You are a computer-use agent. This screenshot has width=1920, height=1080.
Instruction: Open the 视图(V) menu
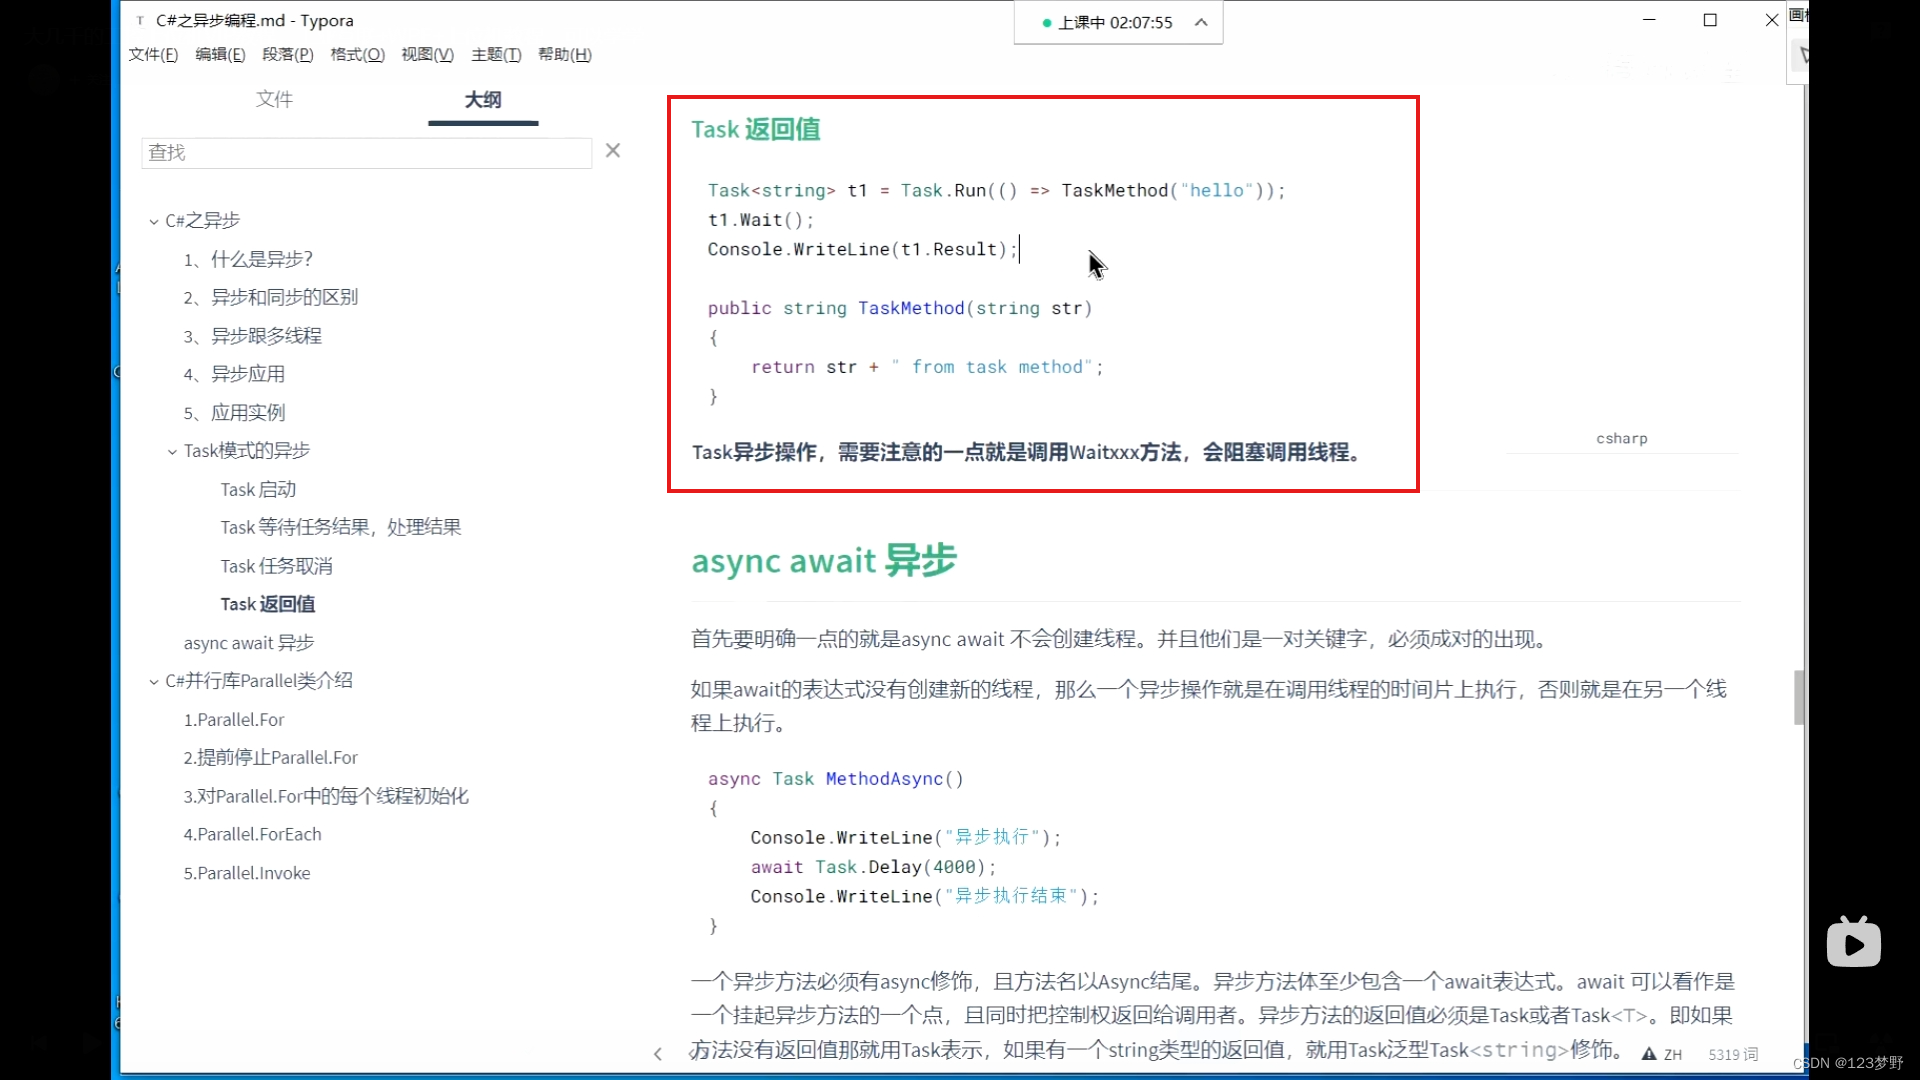[427, 54]
